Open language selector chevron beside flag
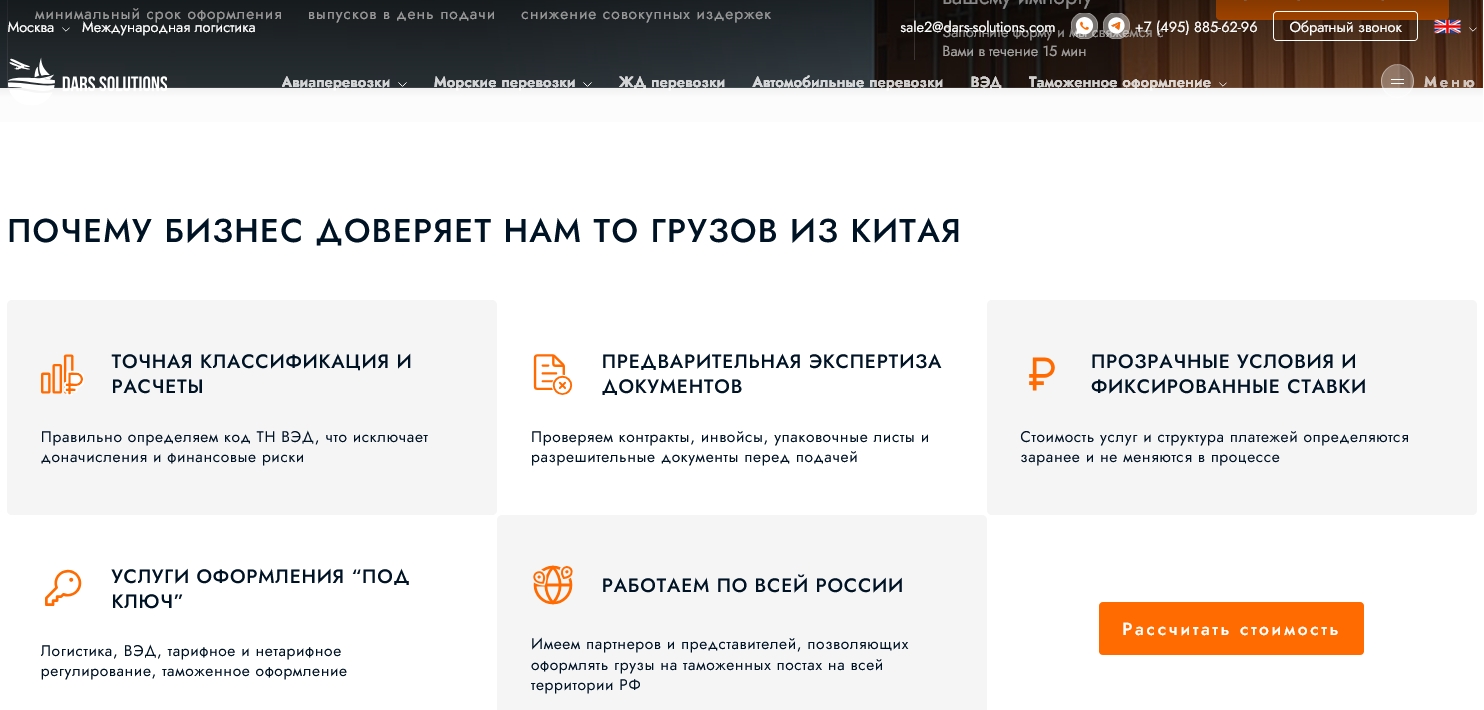The width and height of the screenshot is (1484, 710). 1472,28
